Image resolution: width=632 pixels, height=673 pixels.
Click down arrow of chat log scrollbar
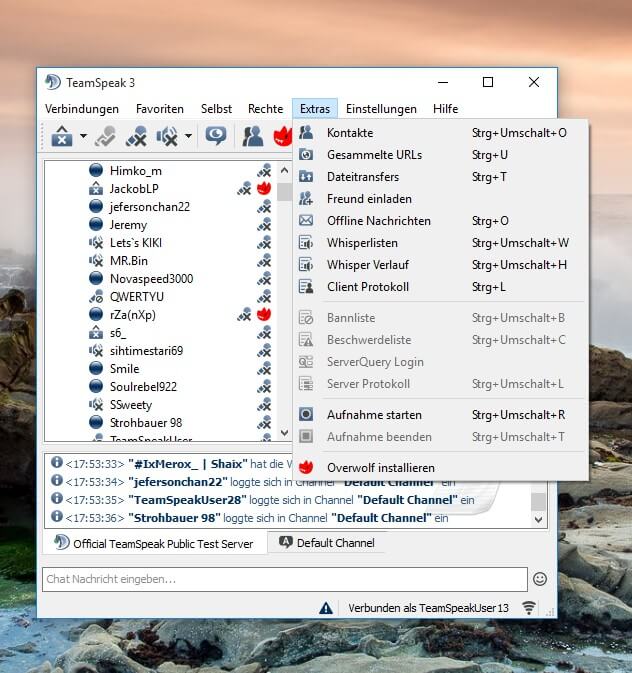pyautogui.click(x=538, y=519)
